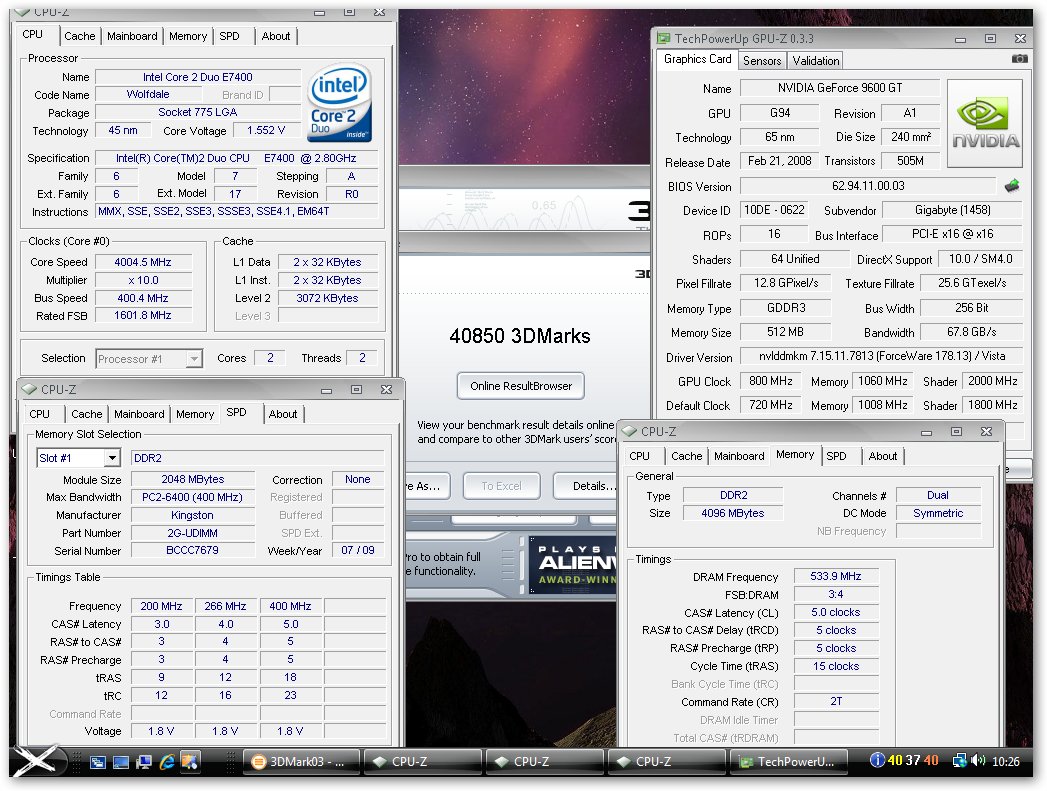Click the NVIDIA logo in GPU-Z
Viewport: 1047px width, 791px height.
(985, 123)
